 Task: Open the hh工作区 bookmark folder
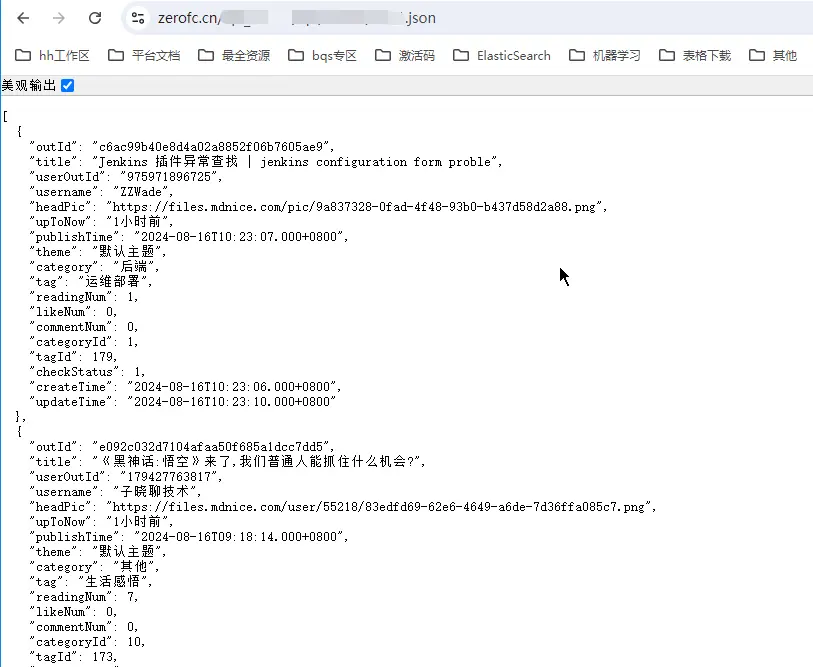coord(52,55)
